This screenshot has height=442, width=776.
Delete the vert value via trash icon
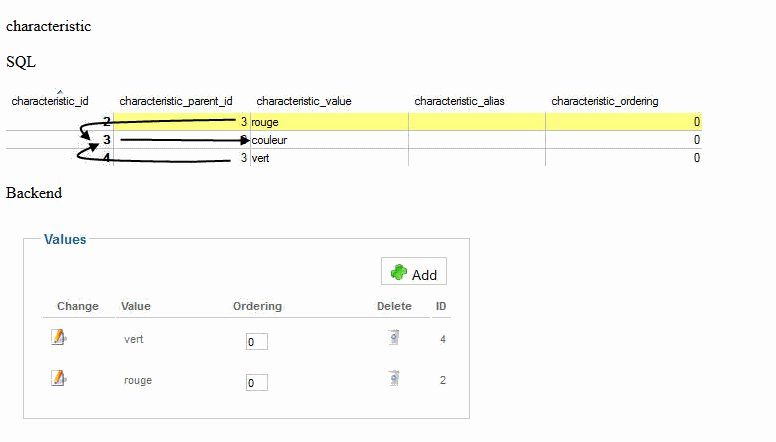[x=394, y=337]
